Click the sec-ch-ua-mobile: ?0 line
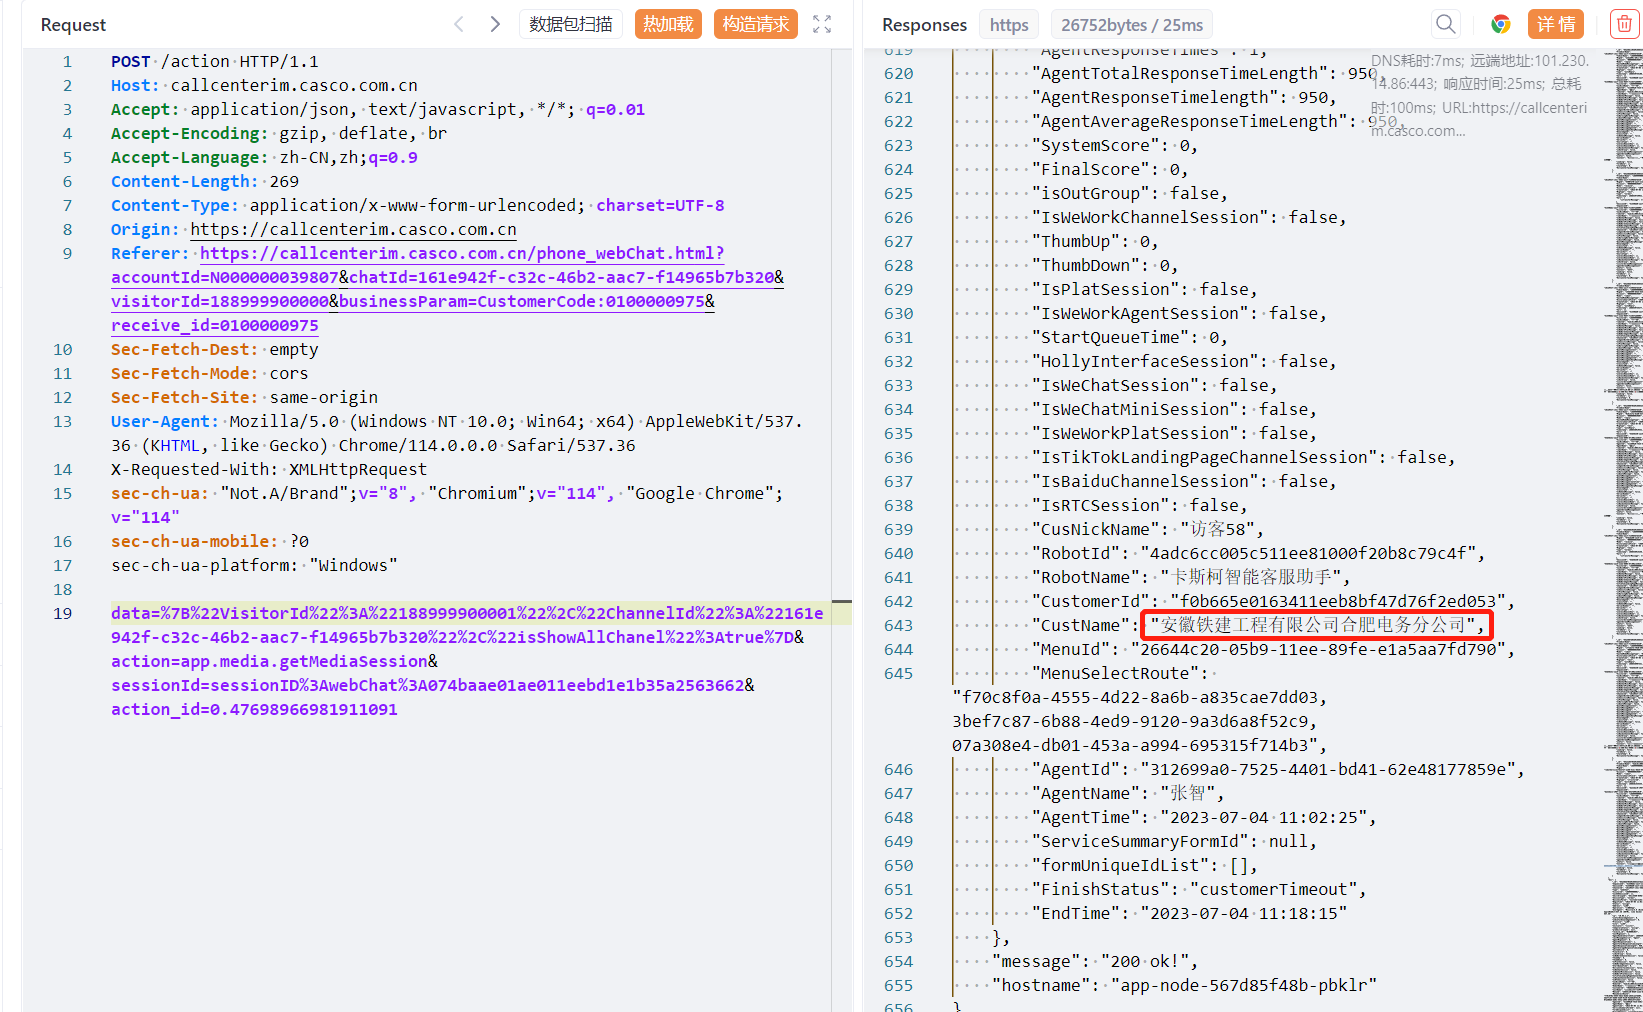Image resolution: width=1643 pixels, height=1012 pixels. [210, 541]
